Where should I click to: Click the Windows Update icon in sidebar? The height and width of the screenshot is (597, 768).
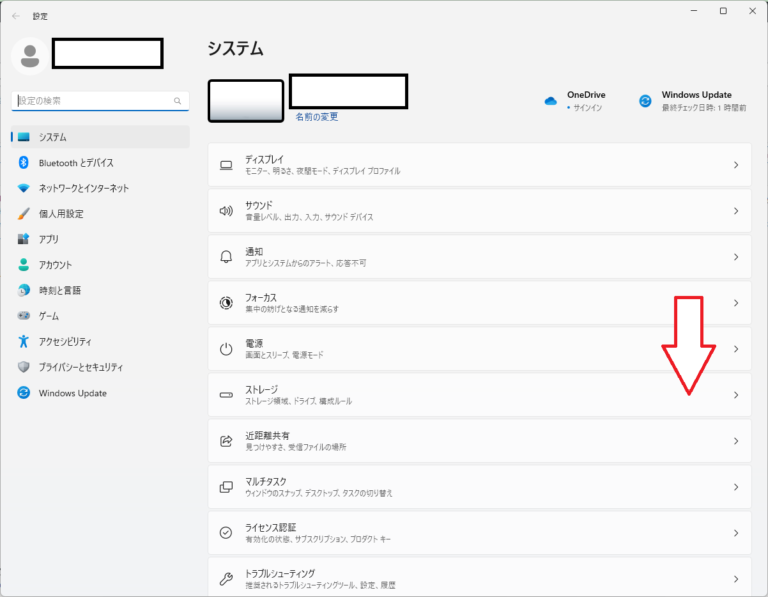coord(23,393)
